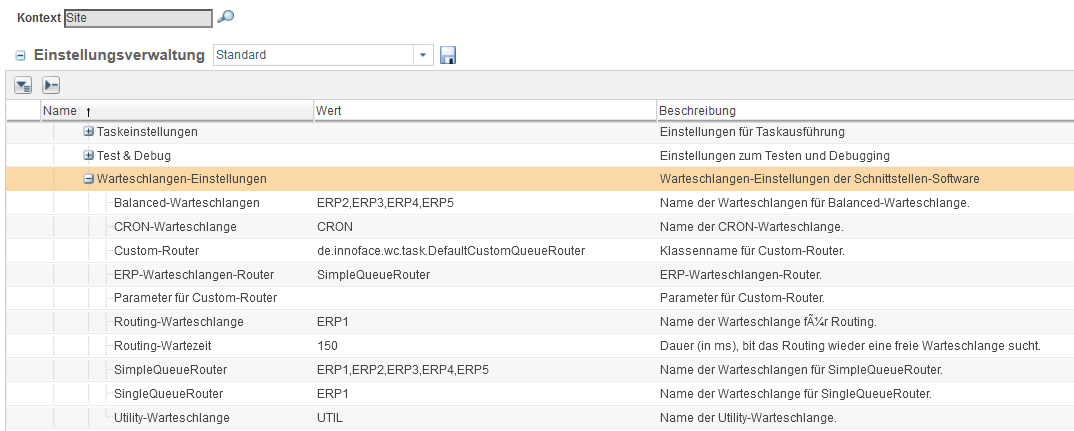Expand the Test & Debug node
Viewport: 1074px width, 431px height.
pyautogui.click(x=89, y=156)
